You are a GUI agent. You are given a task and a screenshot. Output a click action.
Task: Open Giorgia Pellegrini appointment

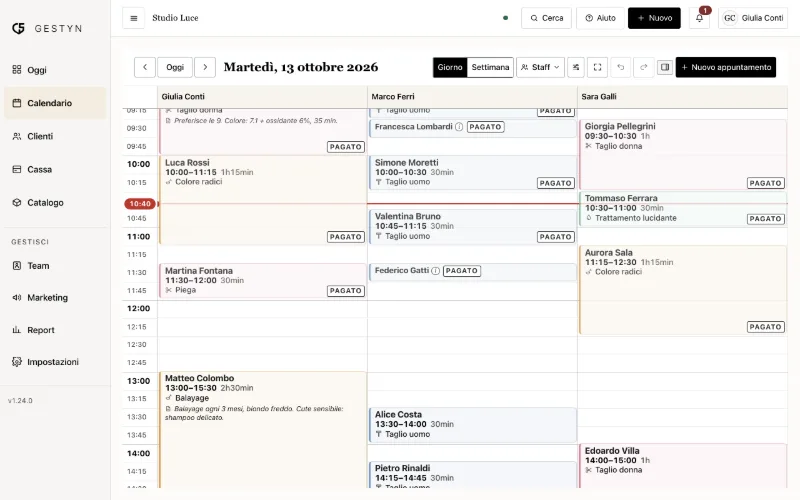[683, 155]
